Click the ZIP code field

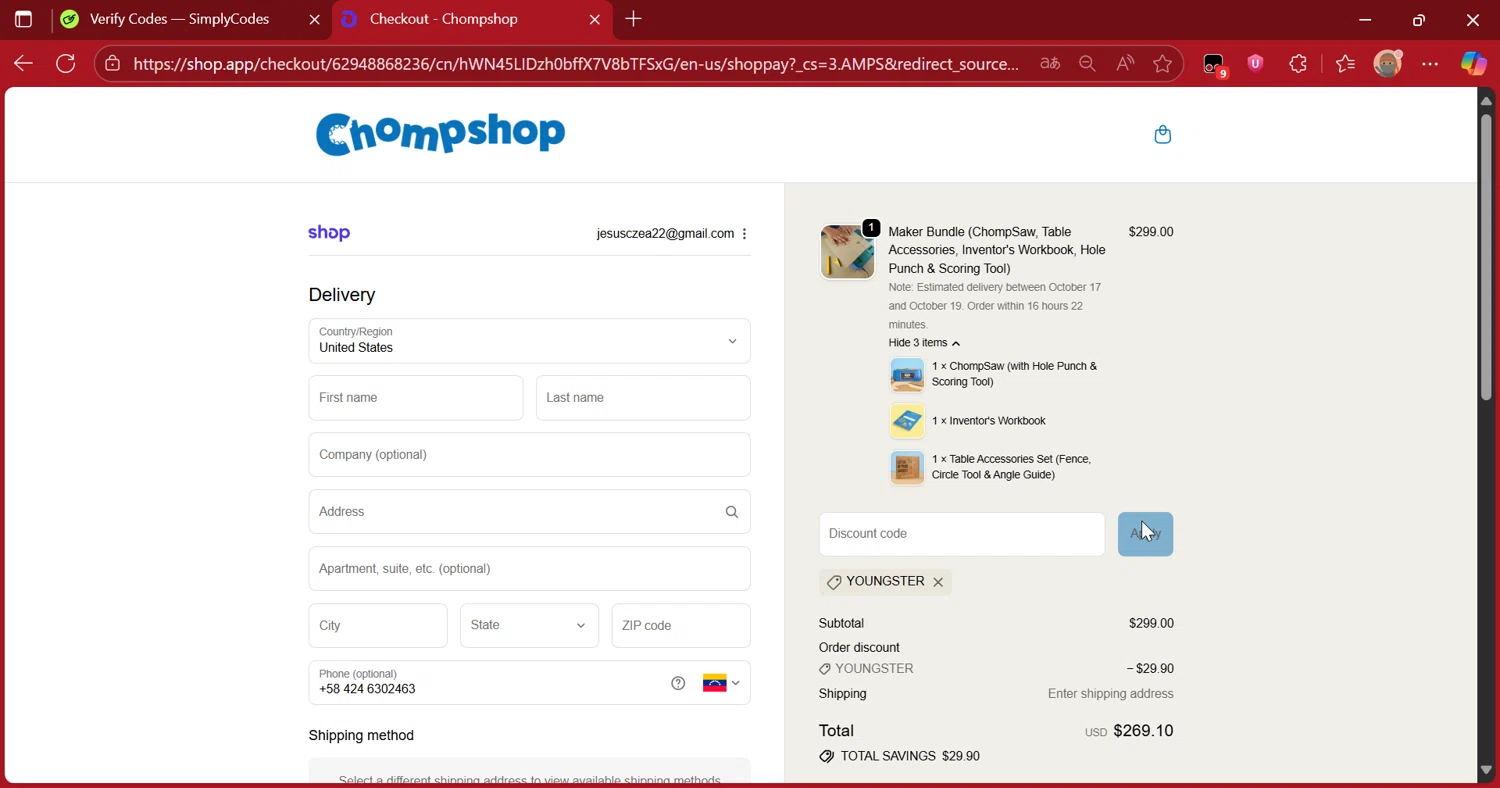click(x=681, y=626)
